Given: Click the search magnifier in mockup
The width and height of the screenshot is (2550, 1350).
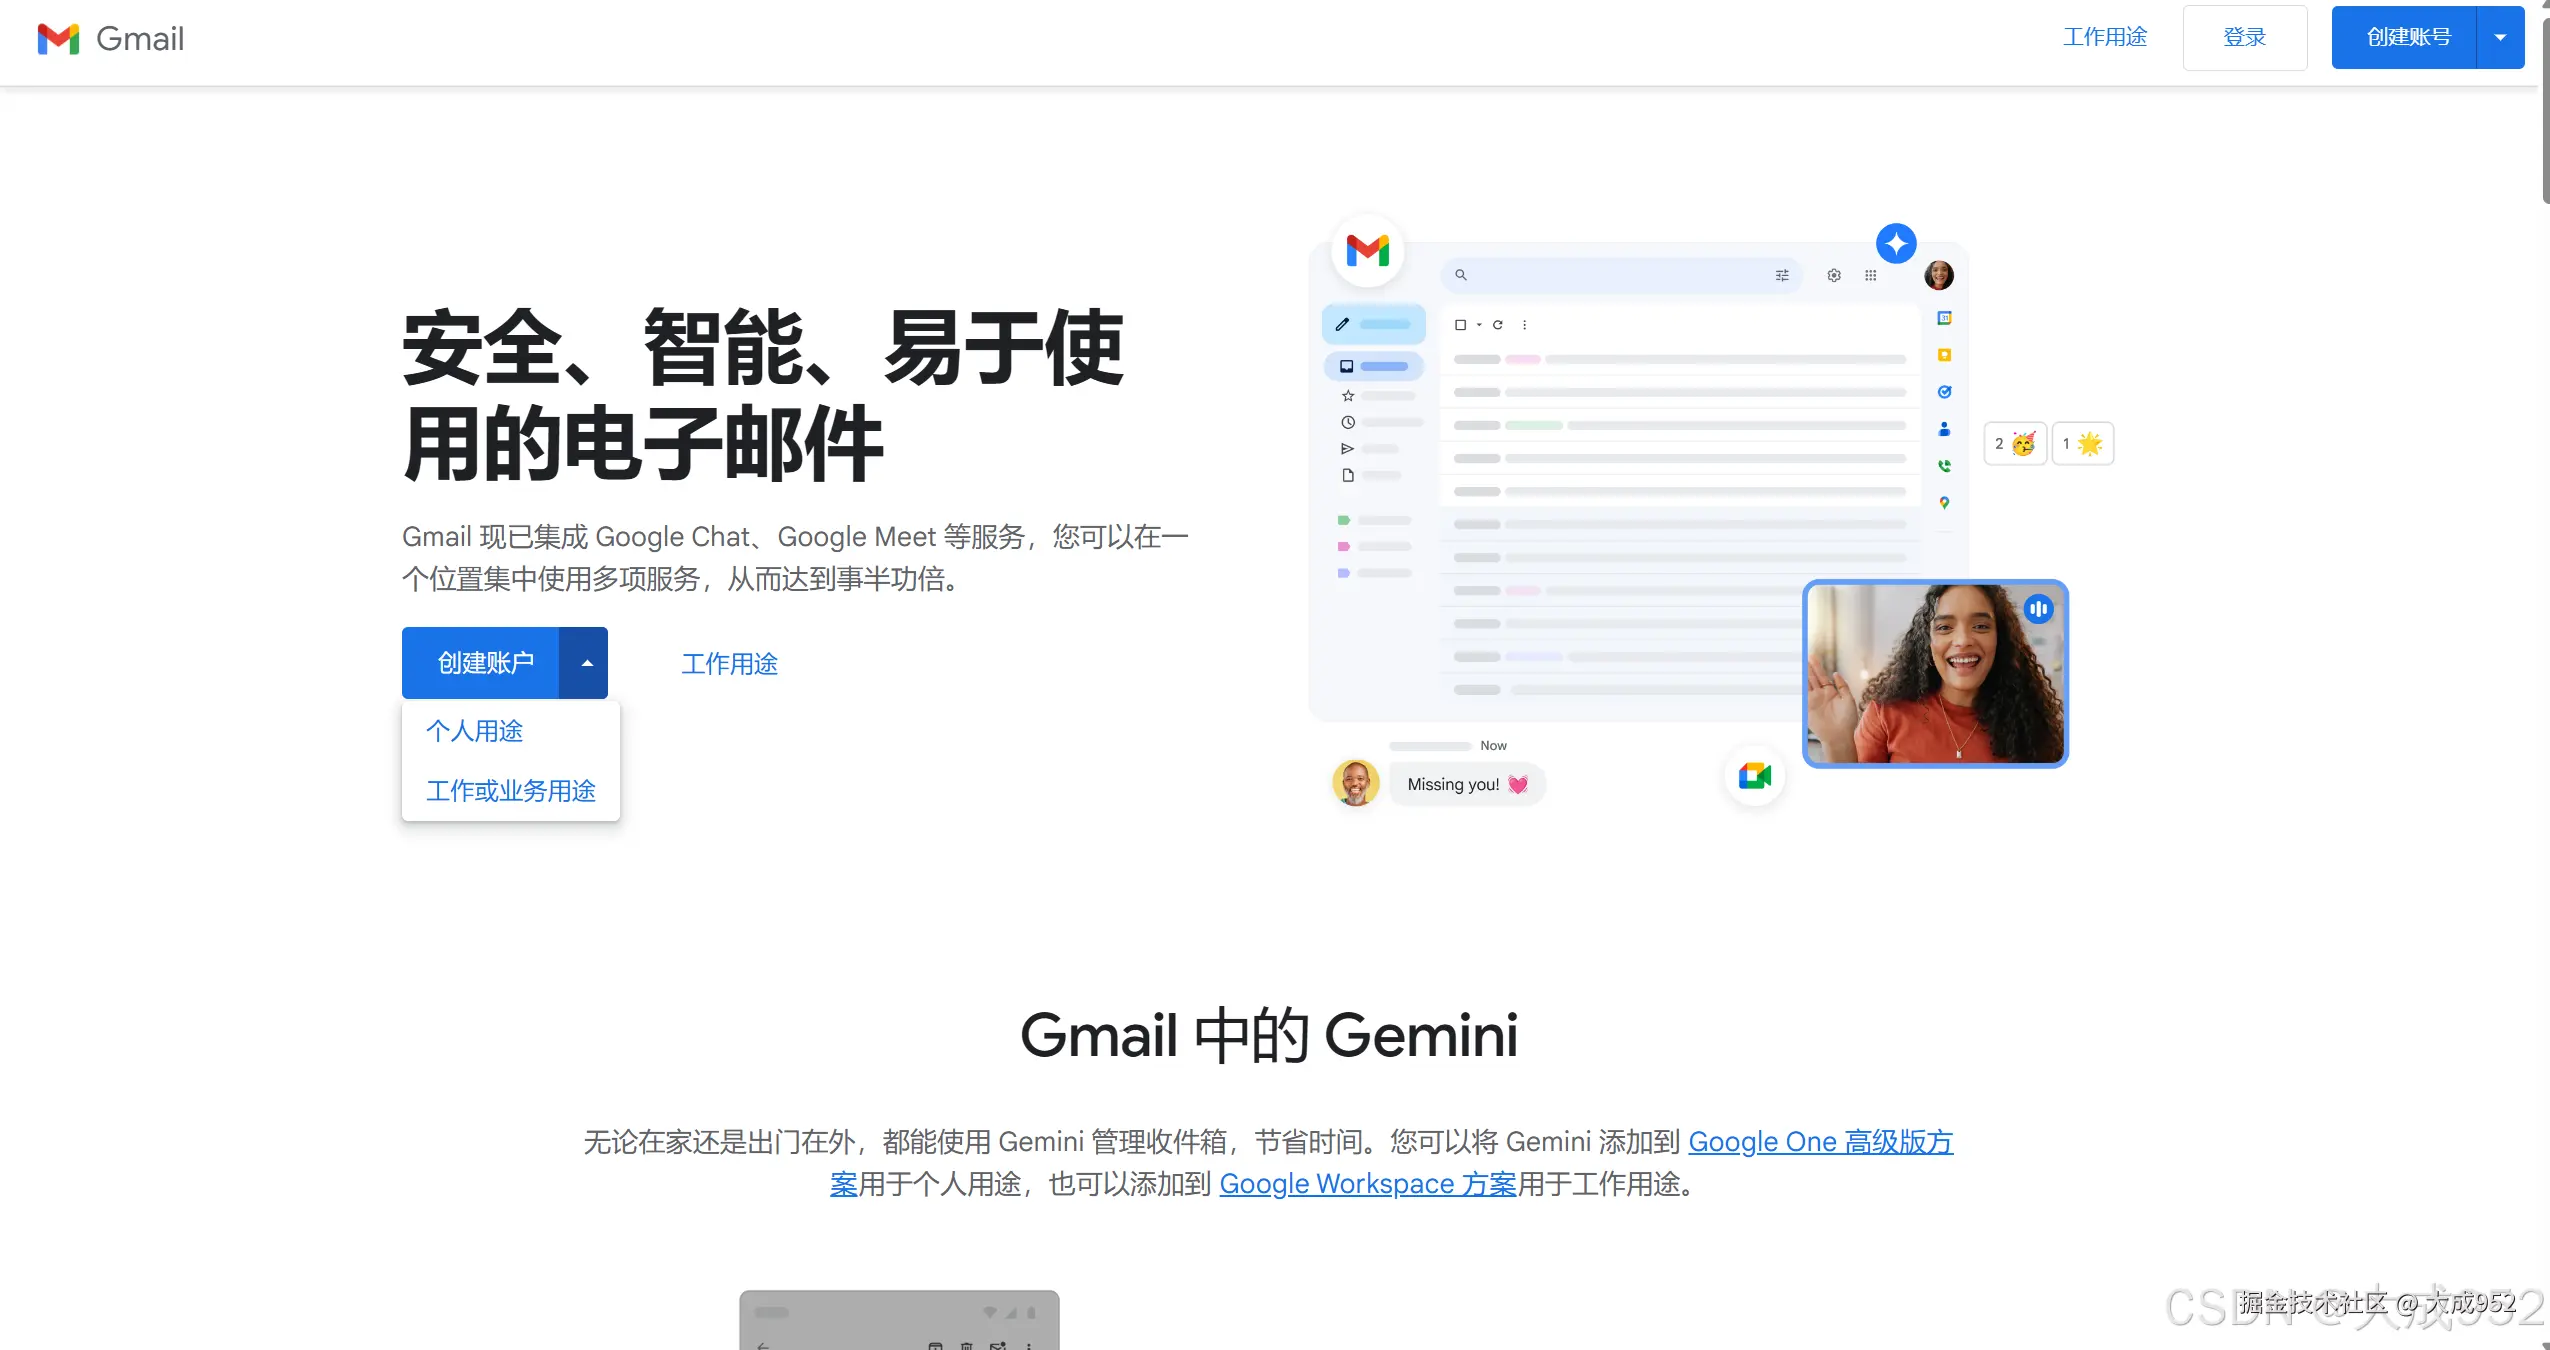Looking at the screenshot, I should tap(1461, 275).
